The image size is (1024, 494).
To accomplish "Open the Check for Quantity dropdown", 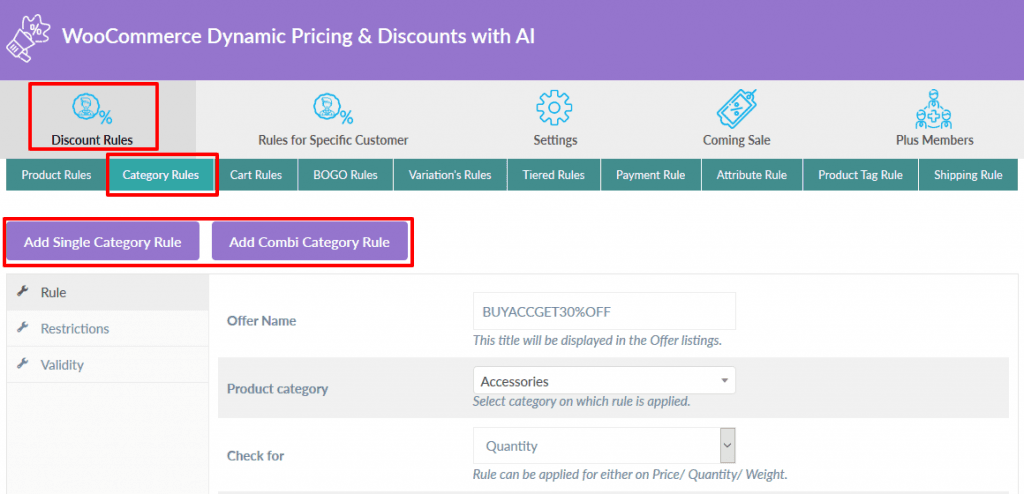I will coord(604,446).
